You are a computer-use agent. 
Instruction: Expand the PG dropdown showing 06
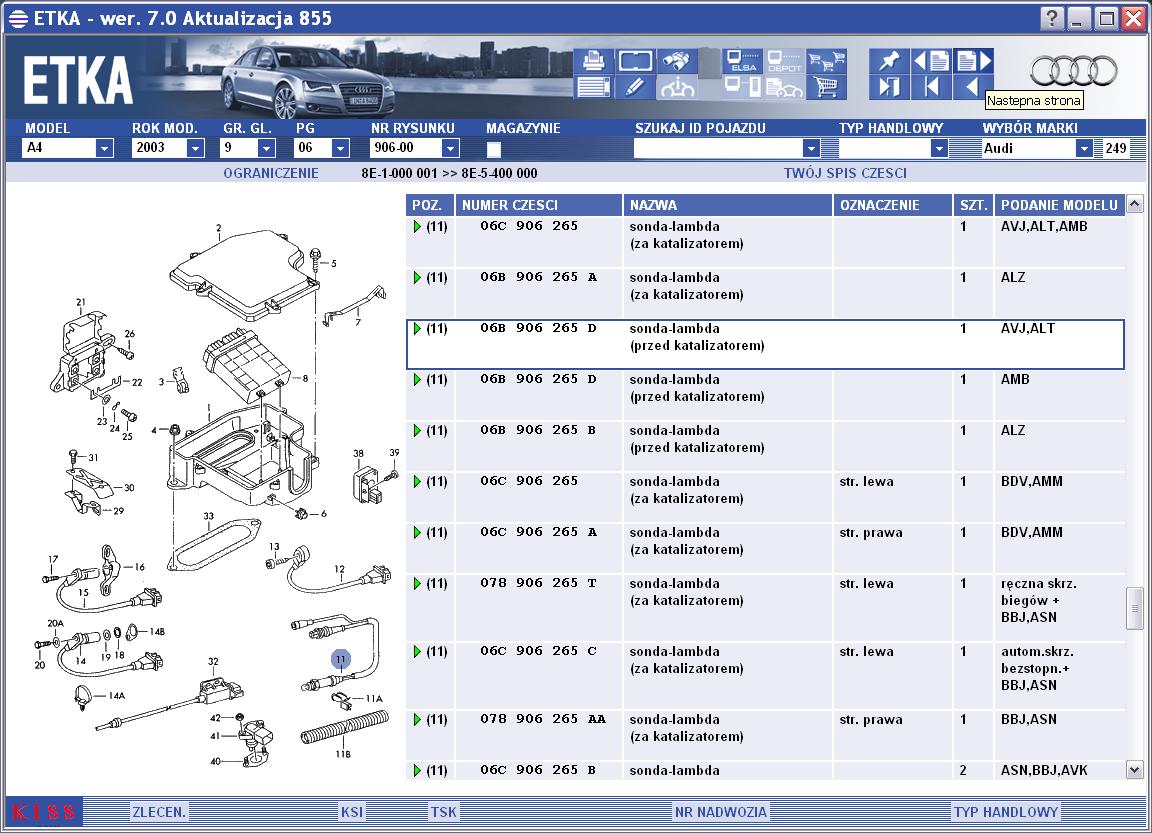[x=339, y=148]
